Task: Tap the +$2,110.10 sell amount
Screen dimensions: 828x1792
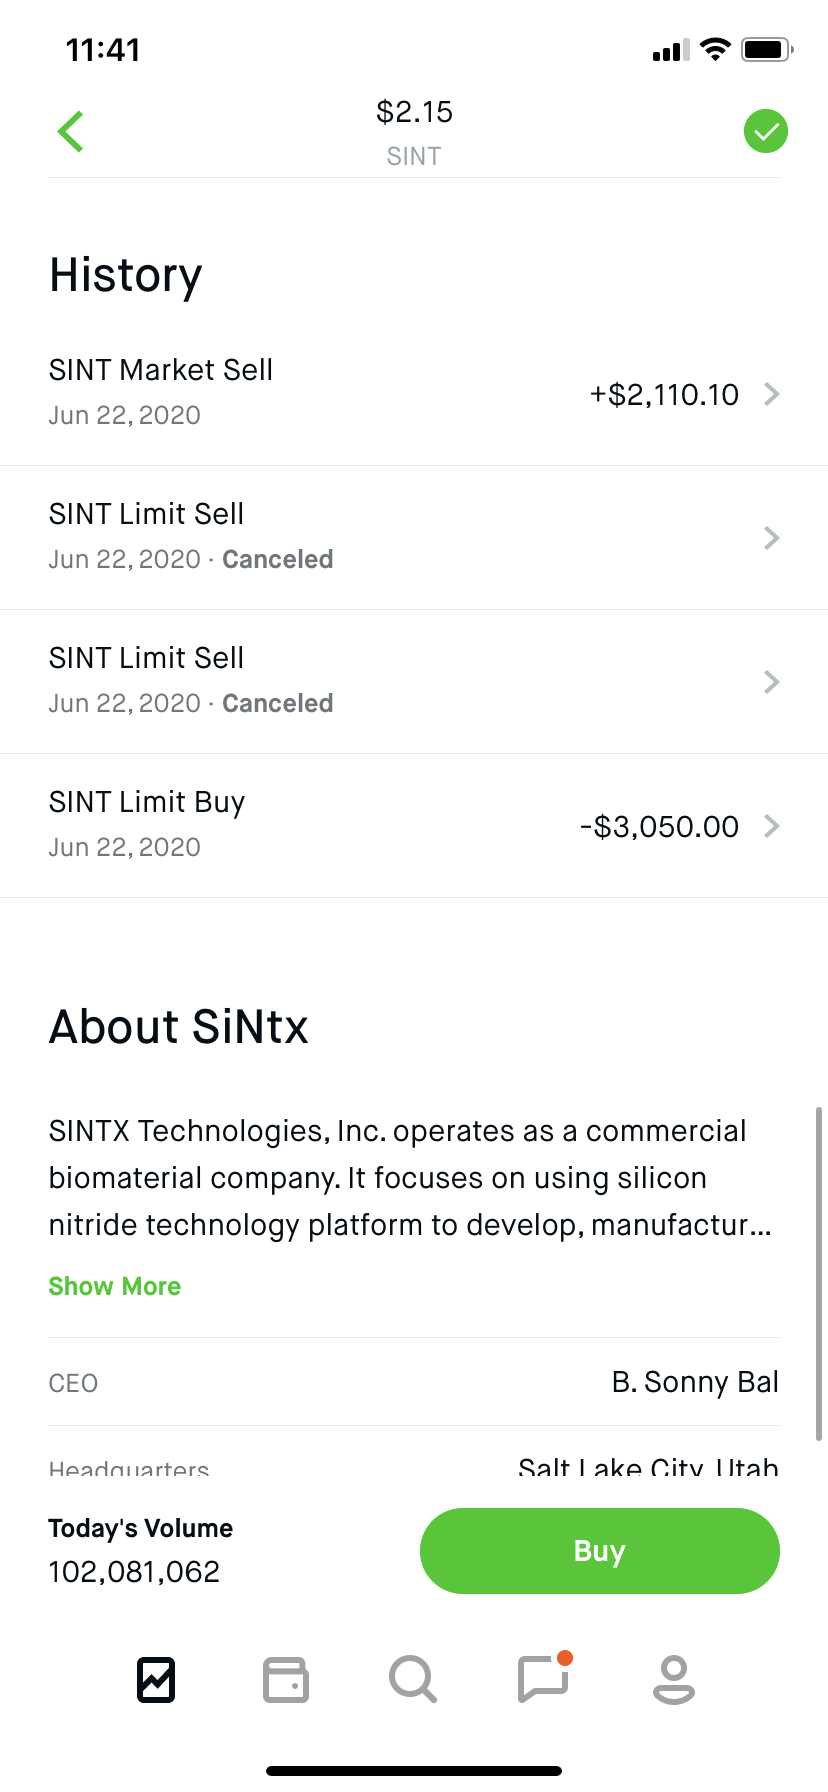Action: click(664, 395)
